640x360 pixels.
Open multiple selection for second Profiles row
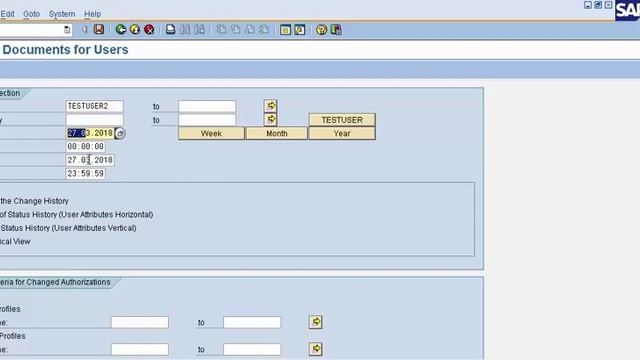click(x=316, y=349)
